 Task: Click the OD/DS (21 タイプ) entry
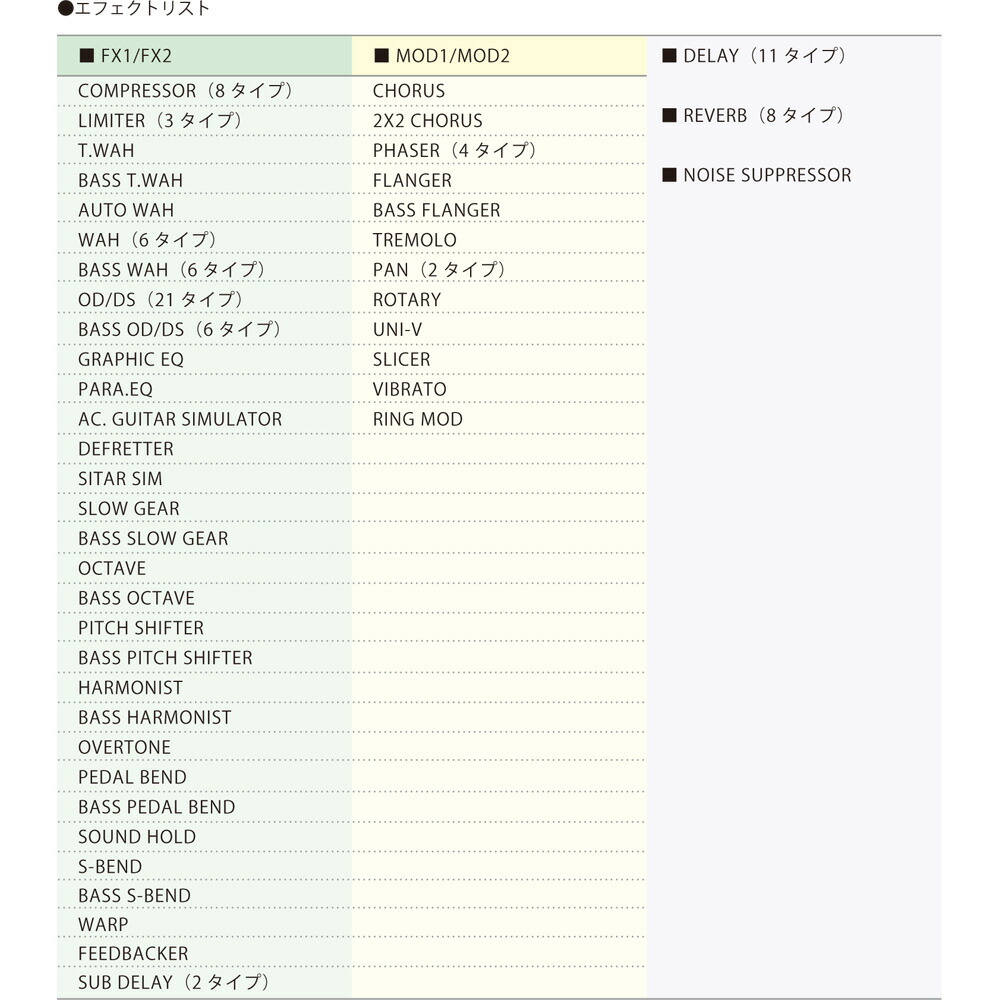161,300
